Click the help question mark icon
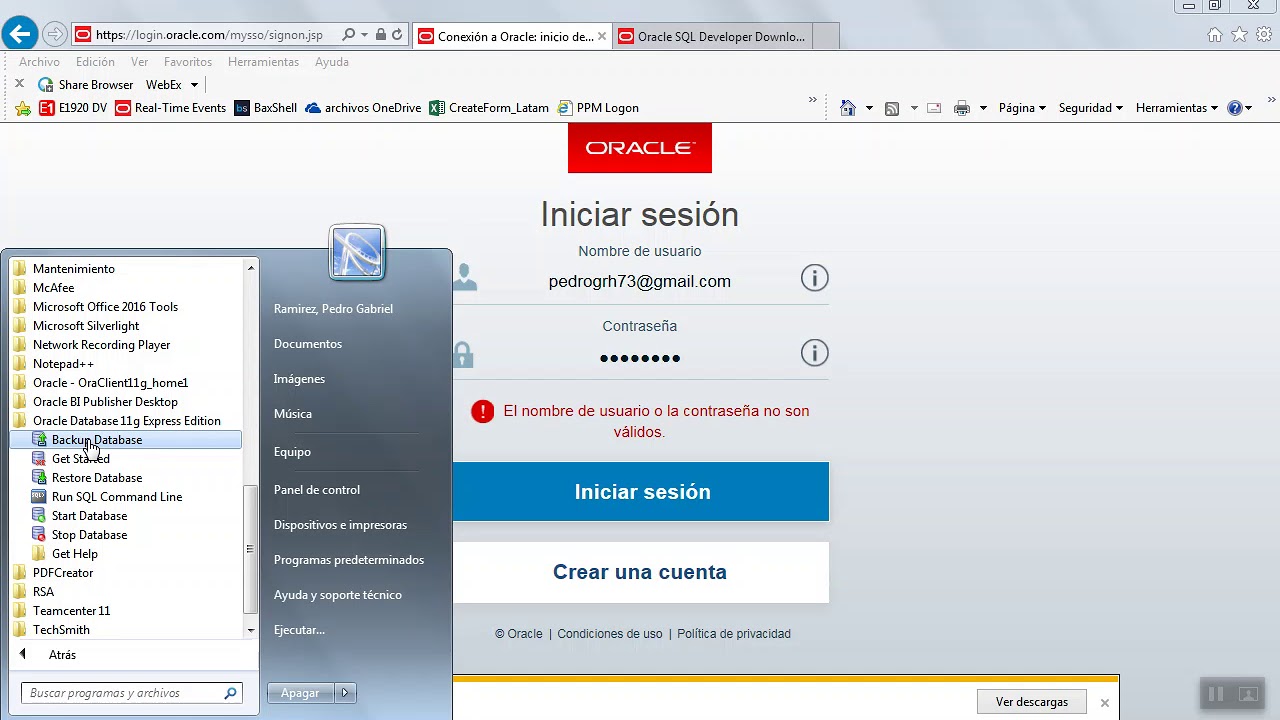The height and width of the screenshot is (720, 1280). [x=1234, y=108]
